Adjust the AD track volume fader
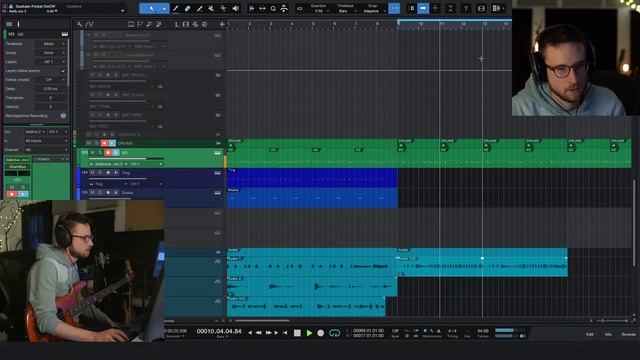 coord(127,158)
